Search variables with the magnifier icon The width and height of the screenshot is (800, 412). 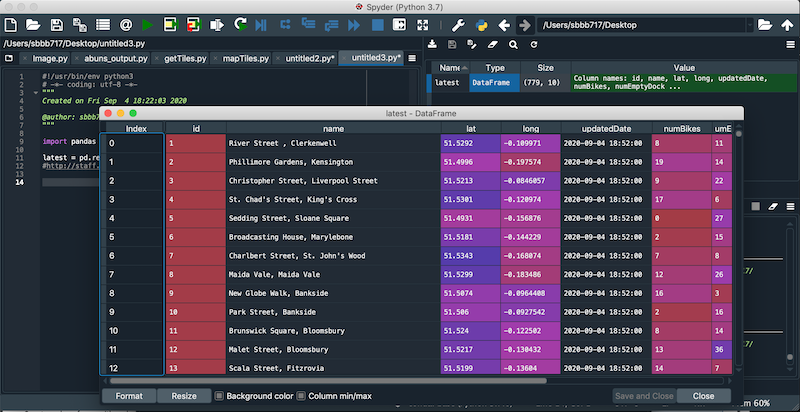pyautogui.click(x=513, y=44)
